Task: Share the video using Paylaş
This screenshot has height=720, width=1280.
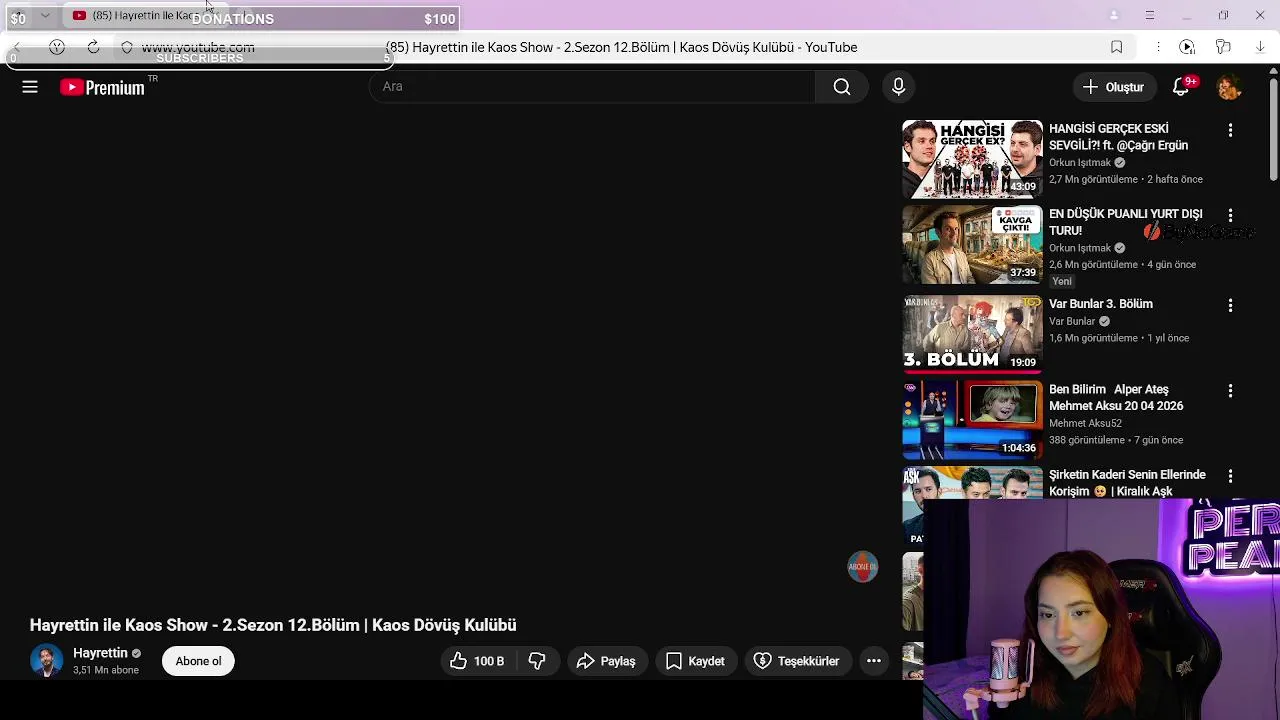Action: coord(606,661)
